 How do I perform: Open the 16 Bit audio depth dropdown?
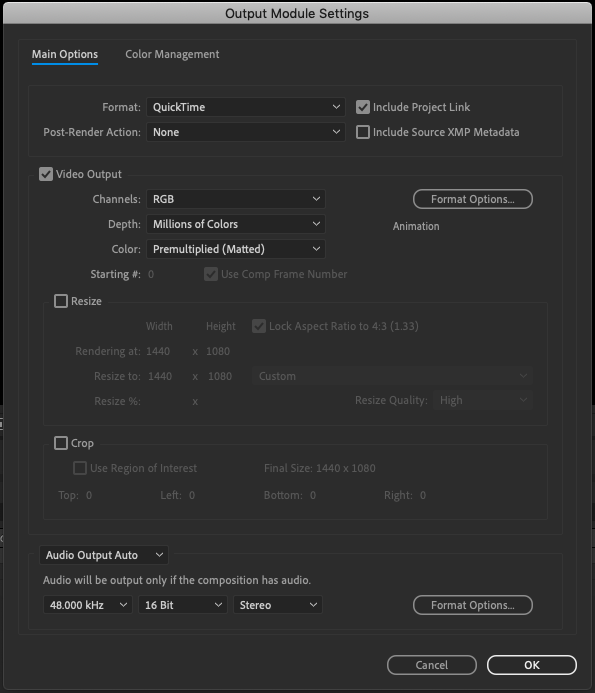[183, 605]
